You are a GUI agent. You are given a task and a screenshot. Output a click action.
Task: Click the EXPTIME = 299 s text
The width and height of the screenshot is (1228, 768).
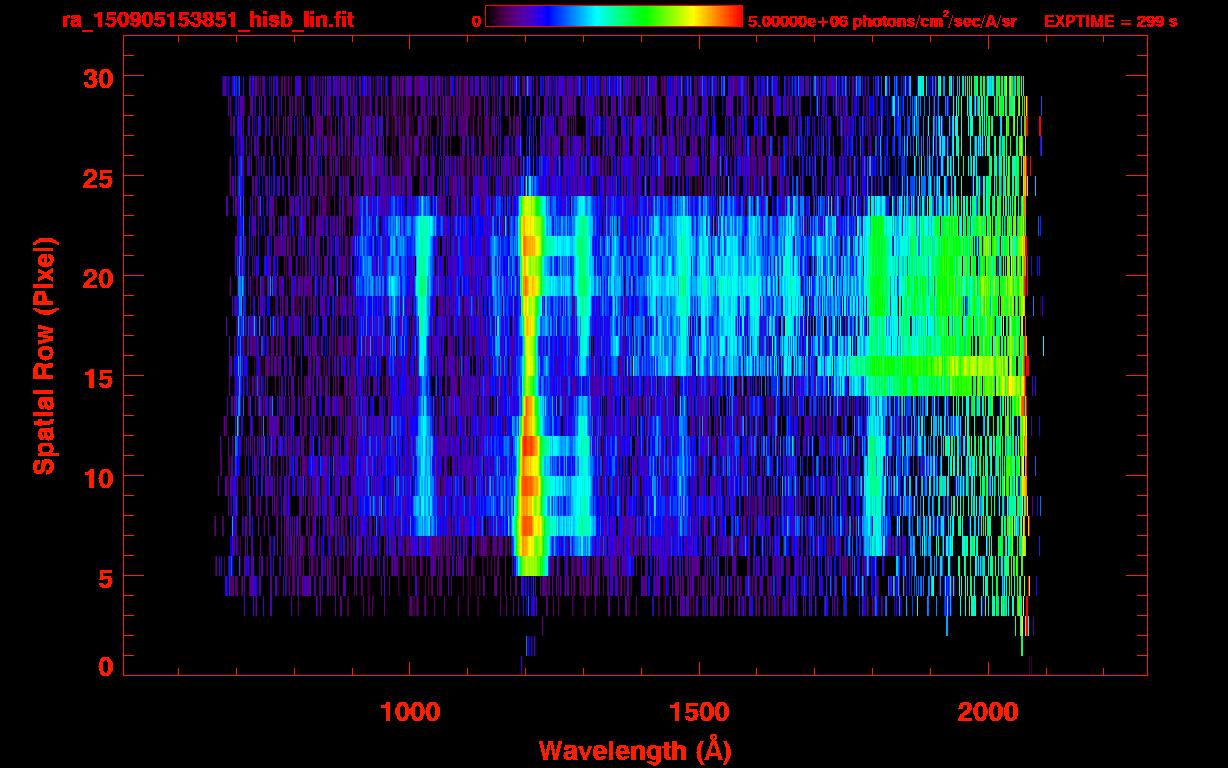(1110, 21)
